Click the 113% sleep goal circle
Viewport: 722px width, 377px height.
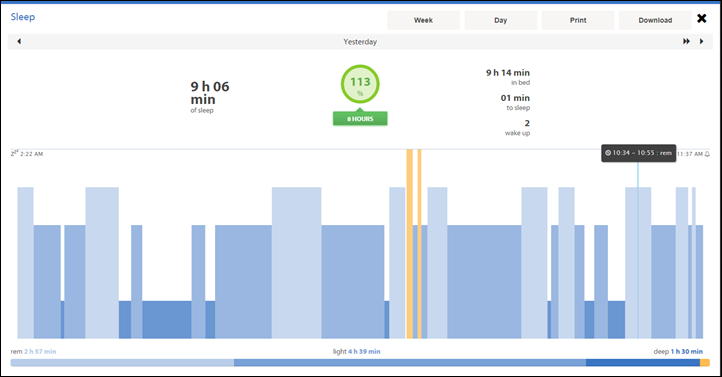pyautogui.click(x=360, y=84)
